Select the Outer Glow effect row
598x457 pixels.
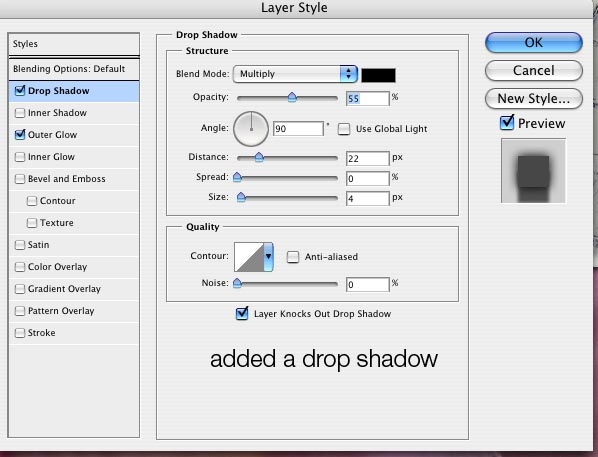pyautogui.click(x=74, y=135)
